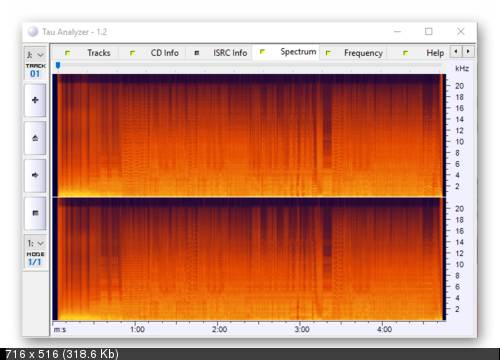Select the Spectrum tab

286,52
